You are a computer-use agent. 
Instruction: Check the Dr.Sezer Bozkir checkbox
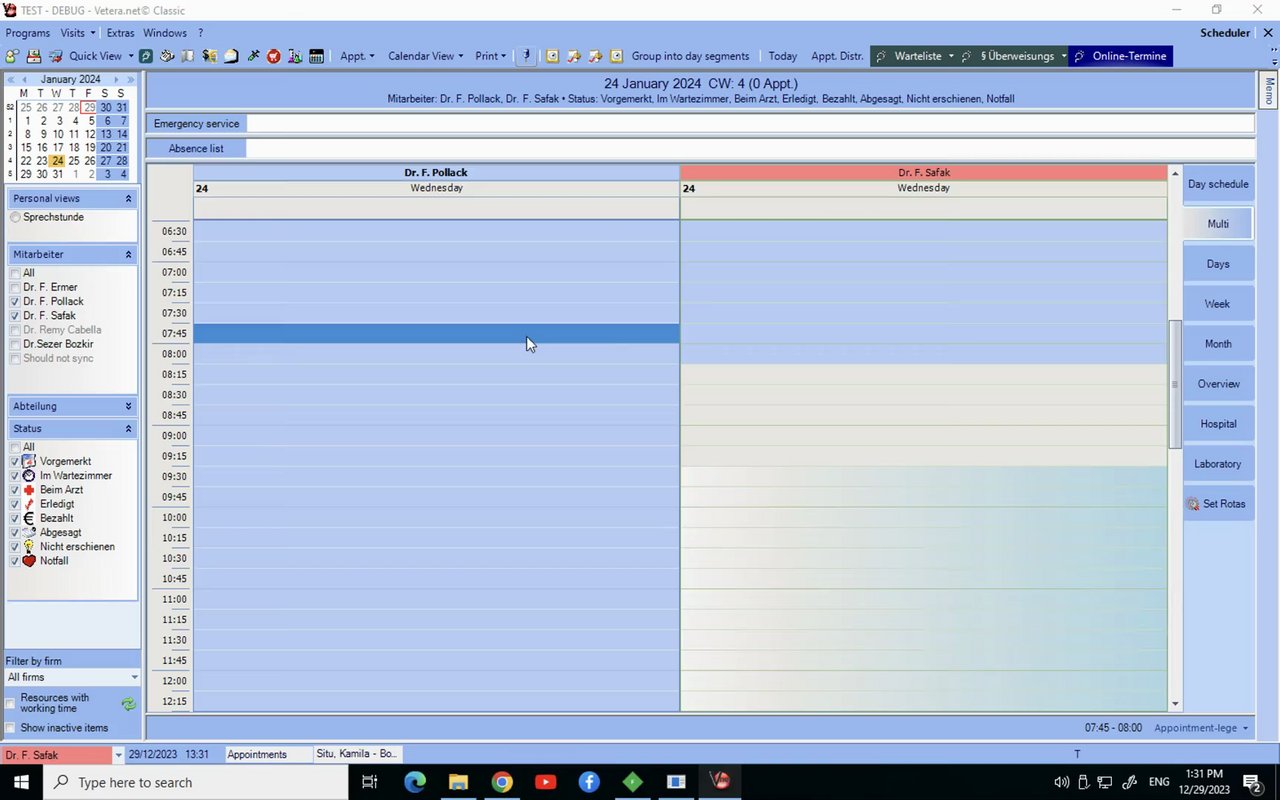click(15, 344)
